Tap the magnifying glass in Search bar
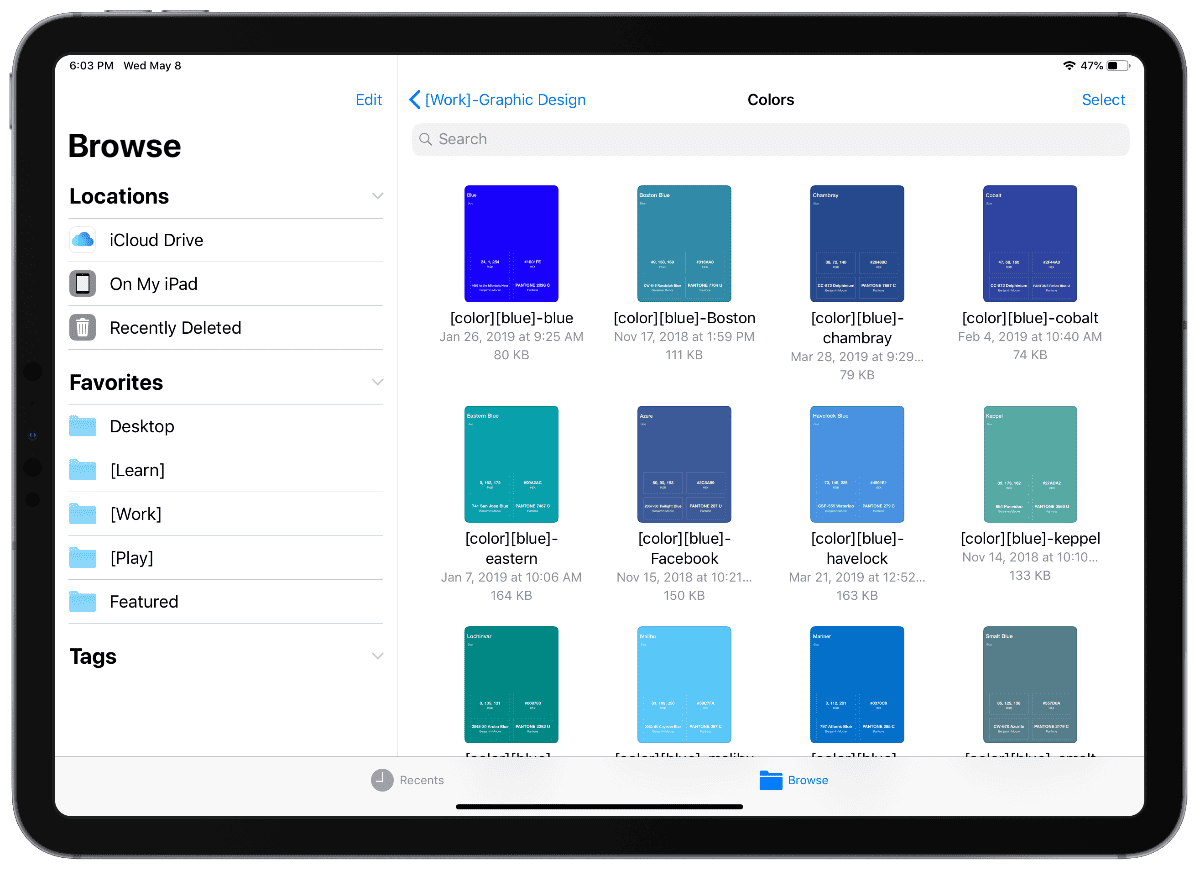This screenshot has width=1200, height=871. pyautogui.click(x=426, y=139)
